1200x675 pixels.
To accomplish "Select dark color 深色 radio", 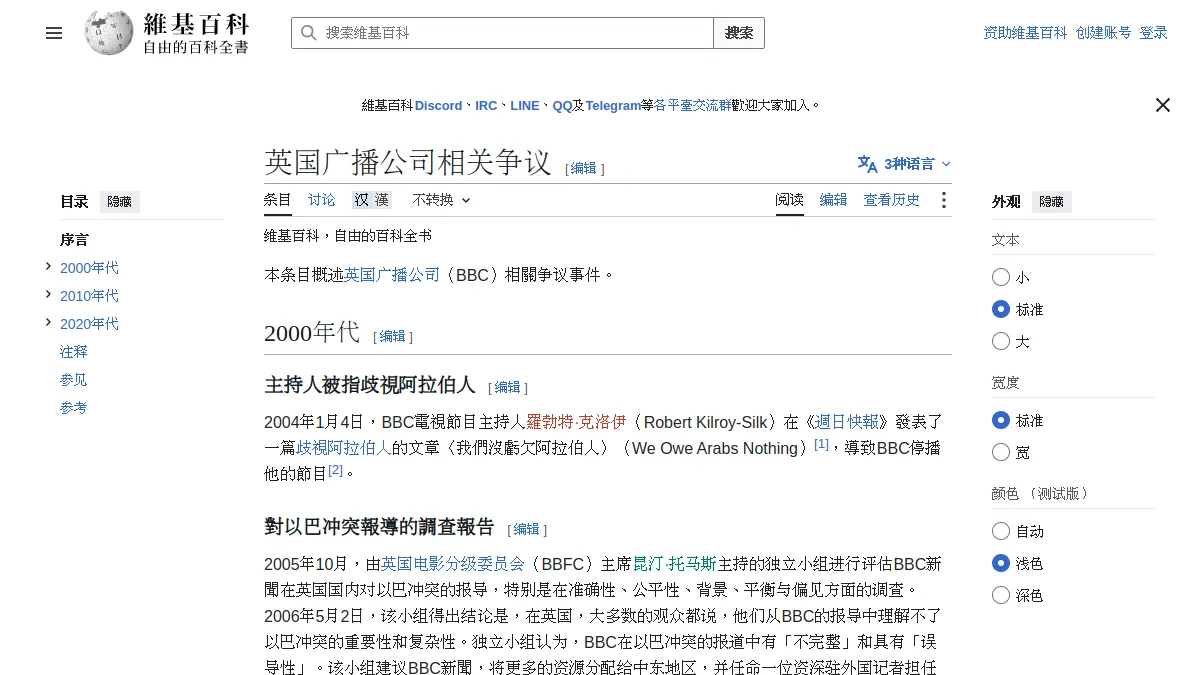I will 1001,595.
